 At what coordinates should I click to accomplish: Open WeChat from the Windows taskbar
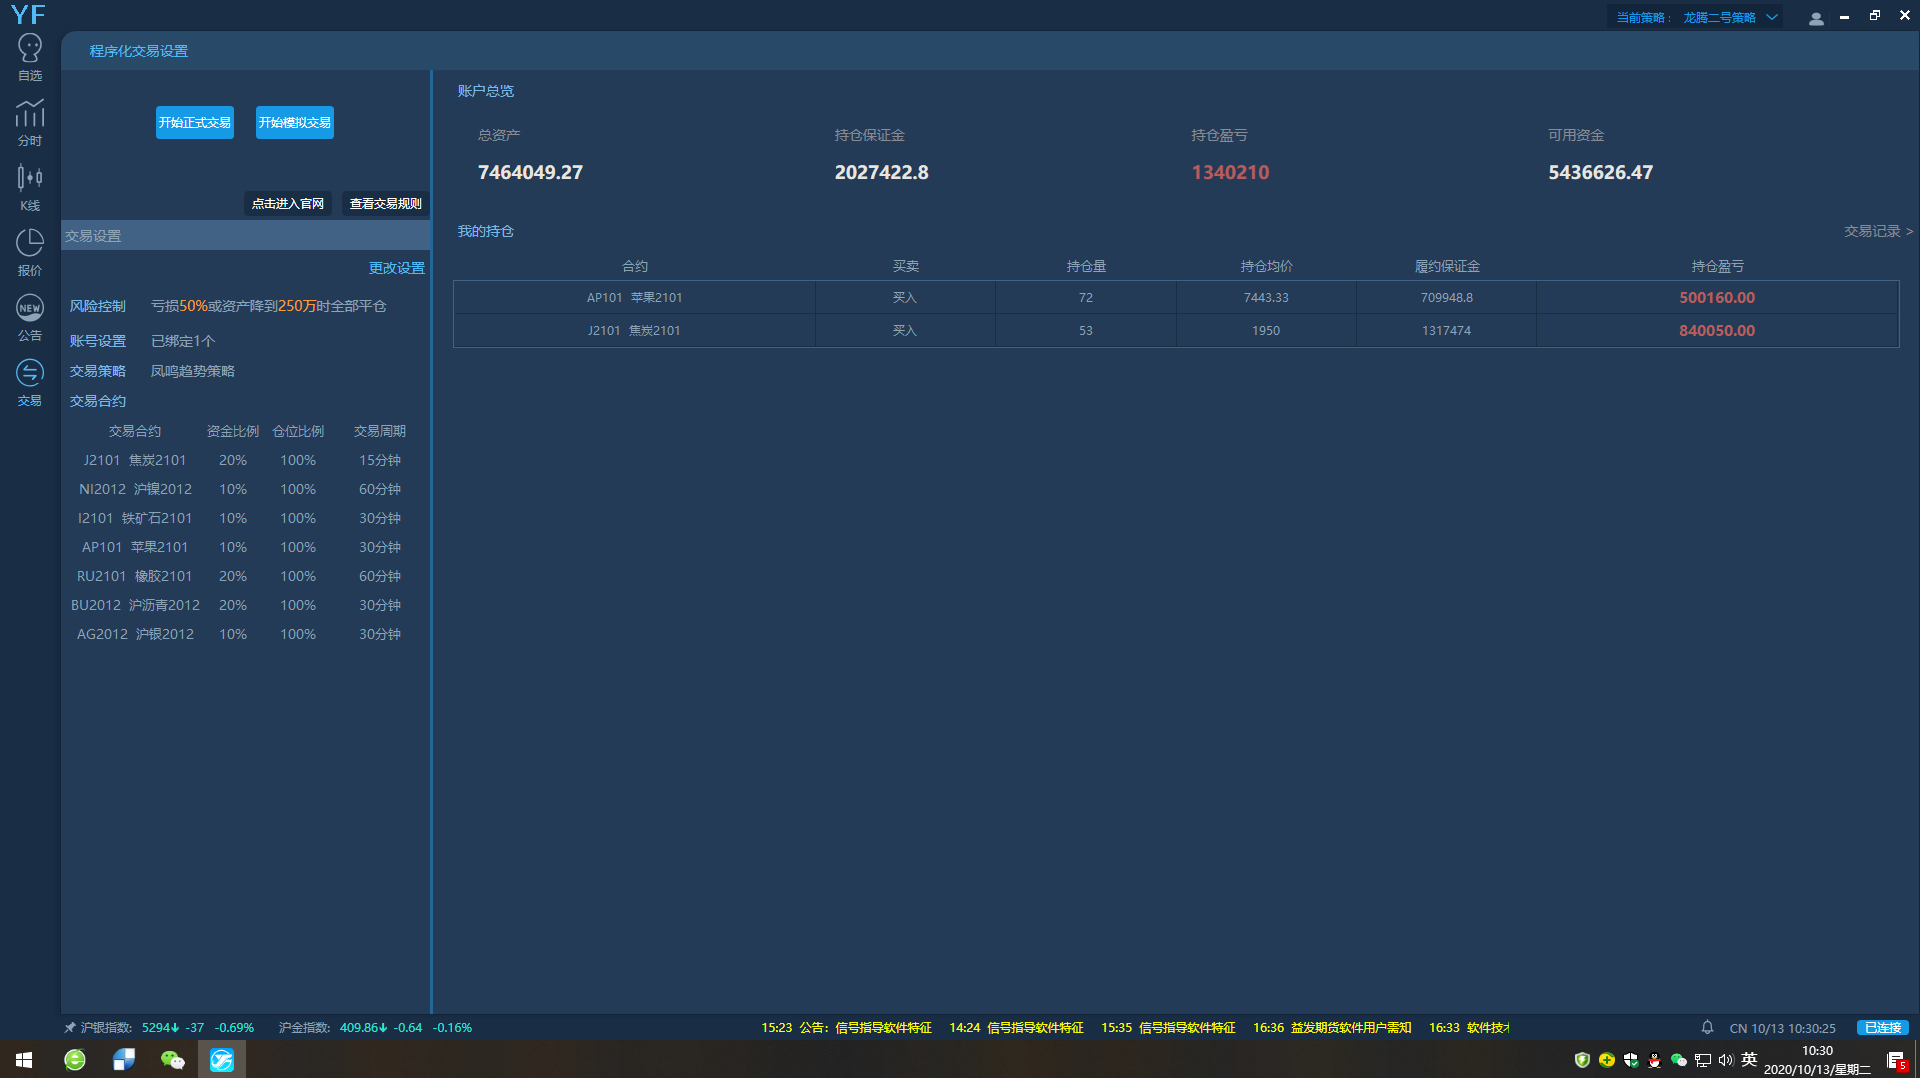(172, 1059)
